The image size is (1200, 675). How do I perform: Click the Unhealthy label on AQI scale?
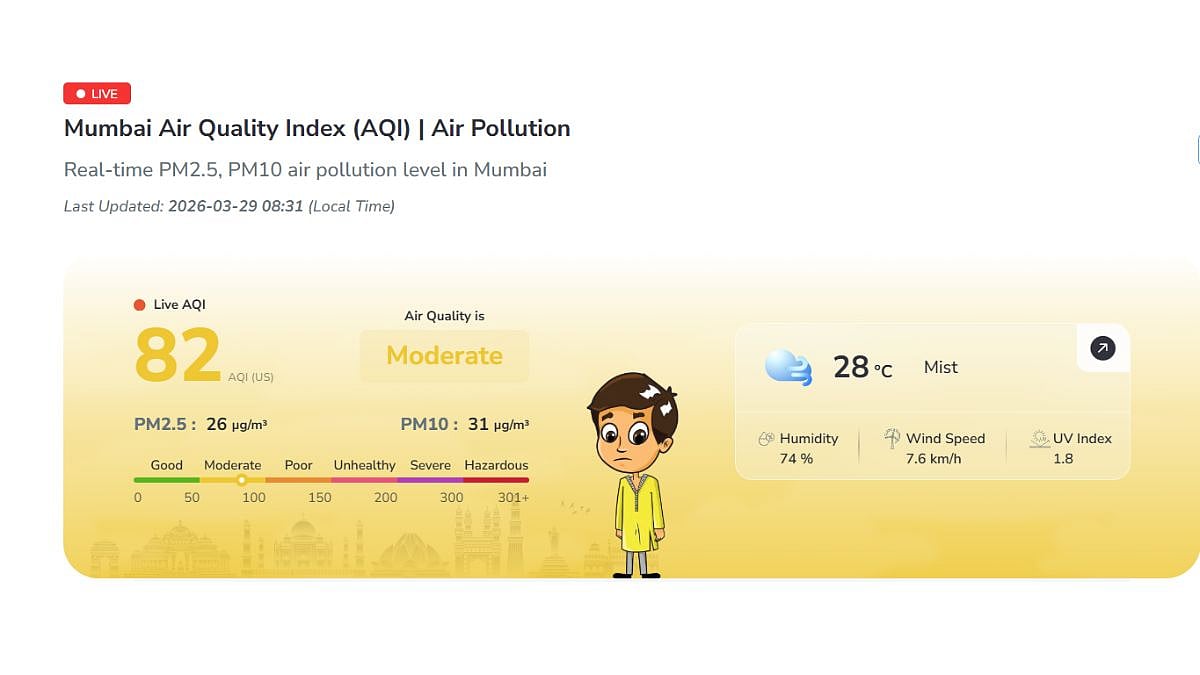(x=364, y=465)
